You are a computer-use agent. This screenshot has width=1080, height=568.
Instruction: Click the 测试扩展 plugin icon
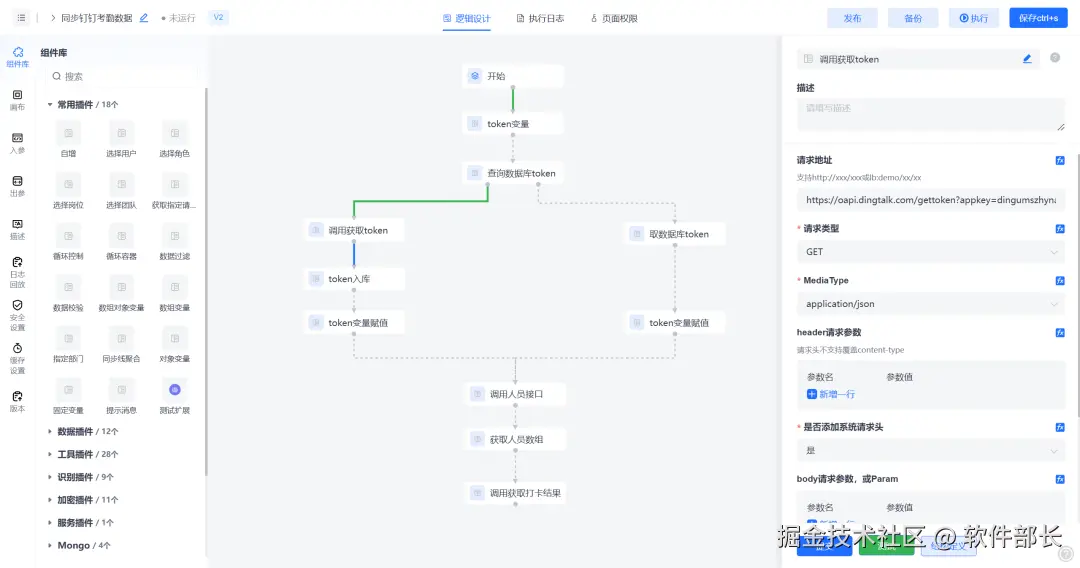(175, 390)
